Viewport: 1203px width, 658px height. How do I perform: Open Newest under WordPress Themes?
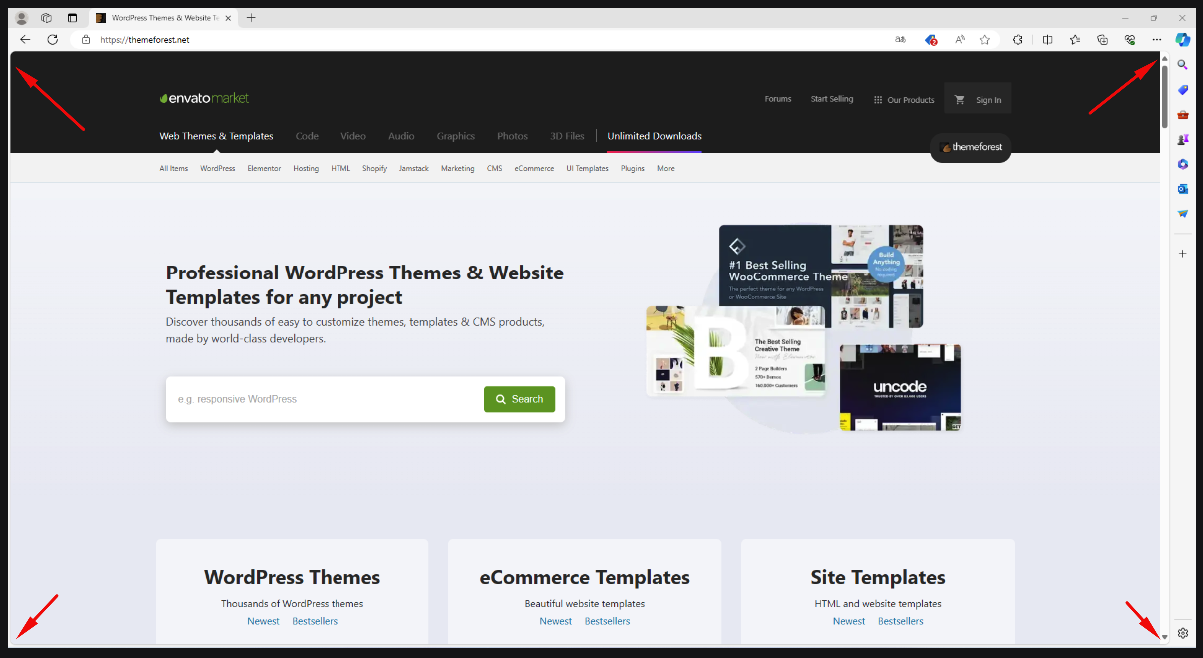pyautogui.click(x=263, y=621)
